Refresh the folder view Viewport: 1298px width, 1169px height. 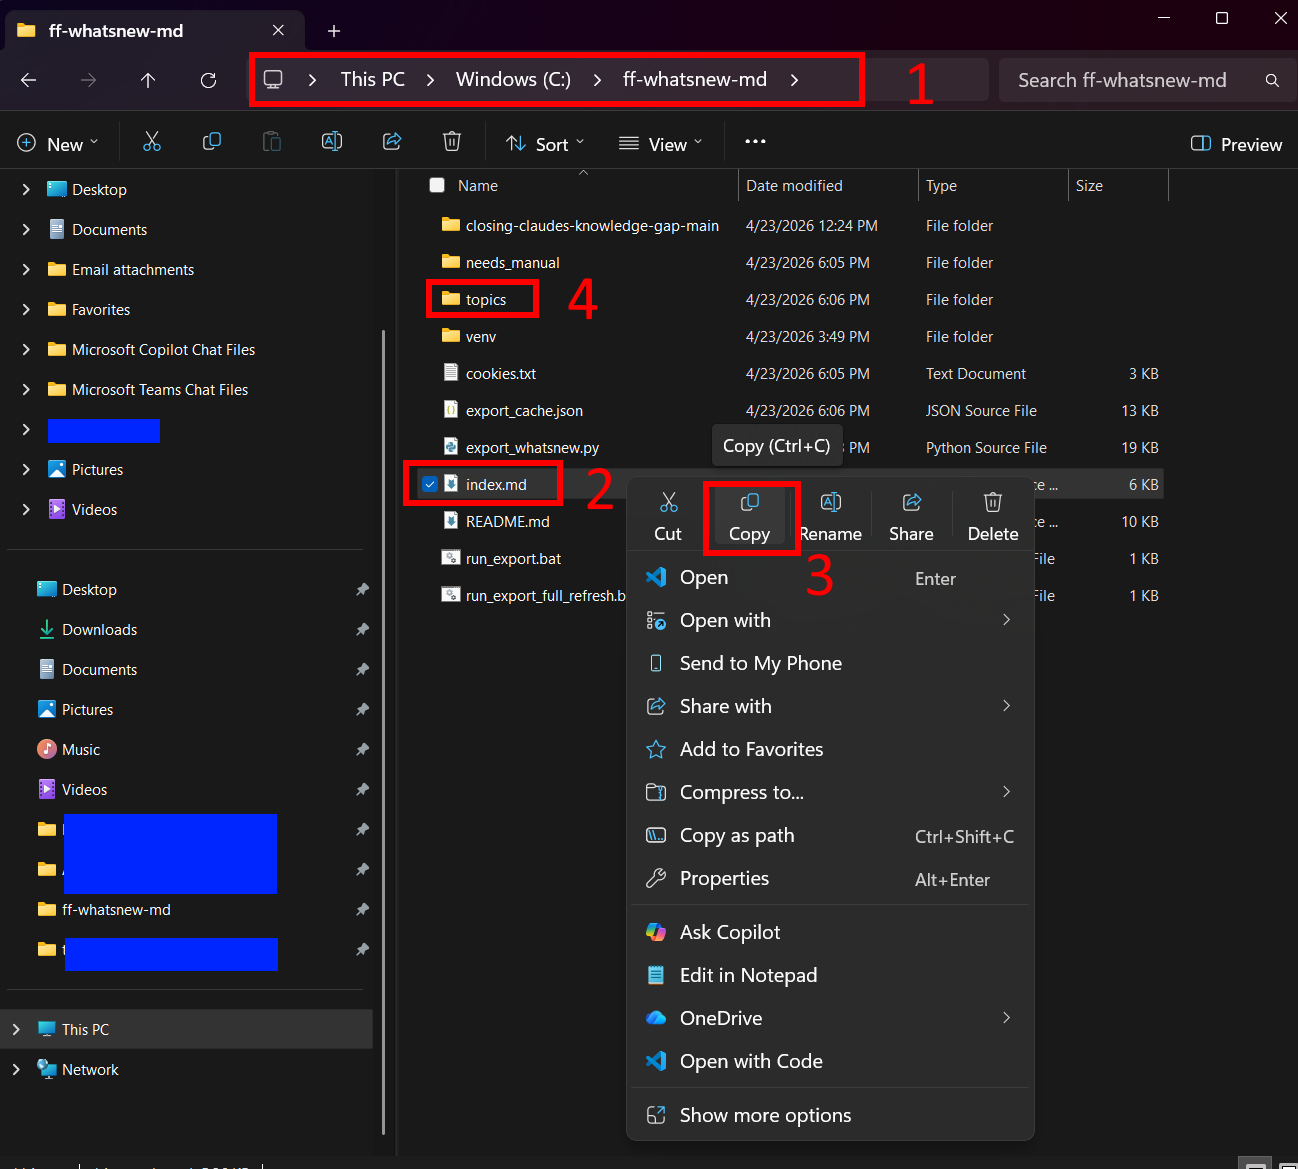(x=208, y=80)
